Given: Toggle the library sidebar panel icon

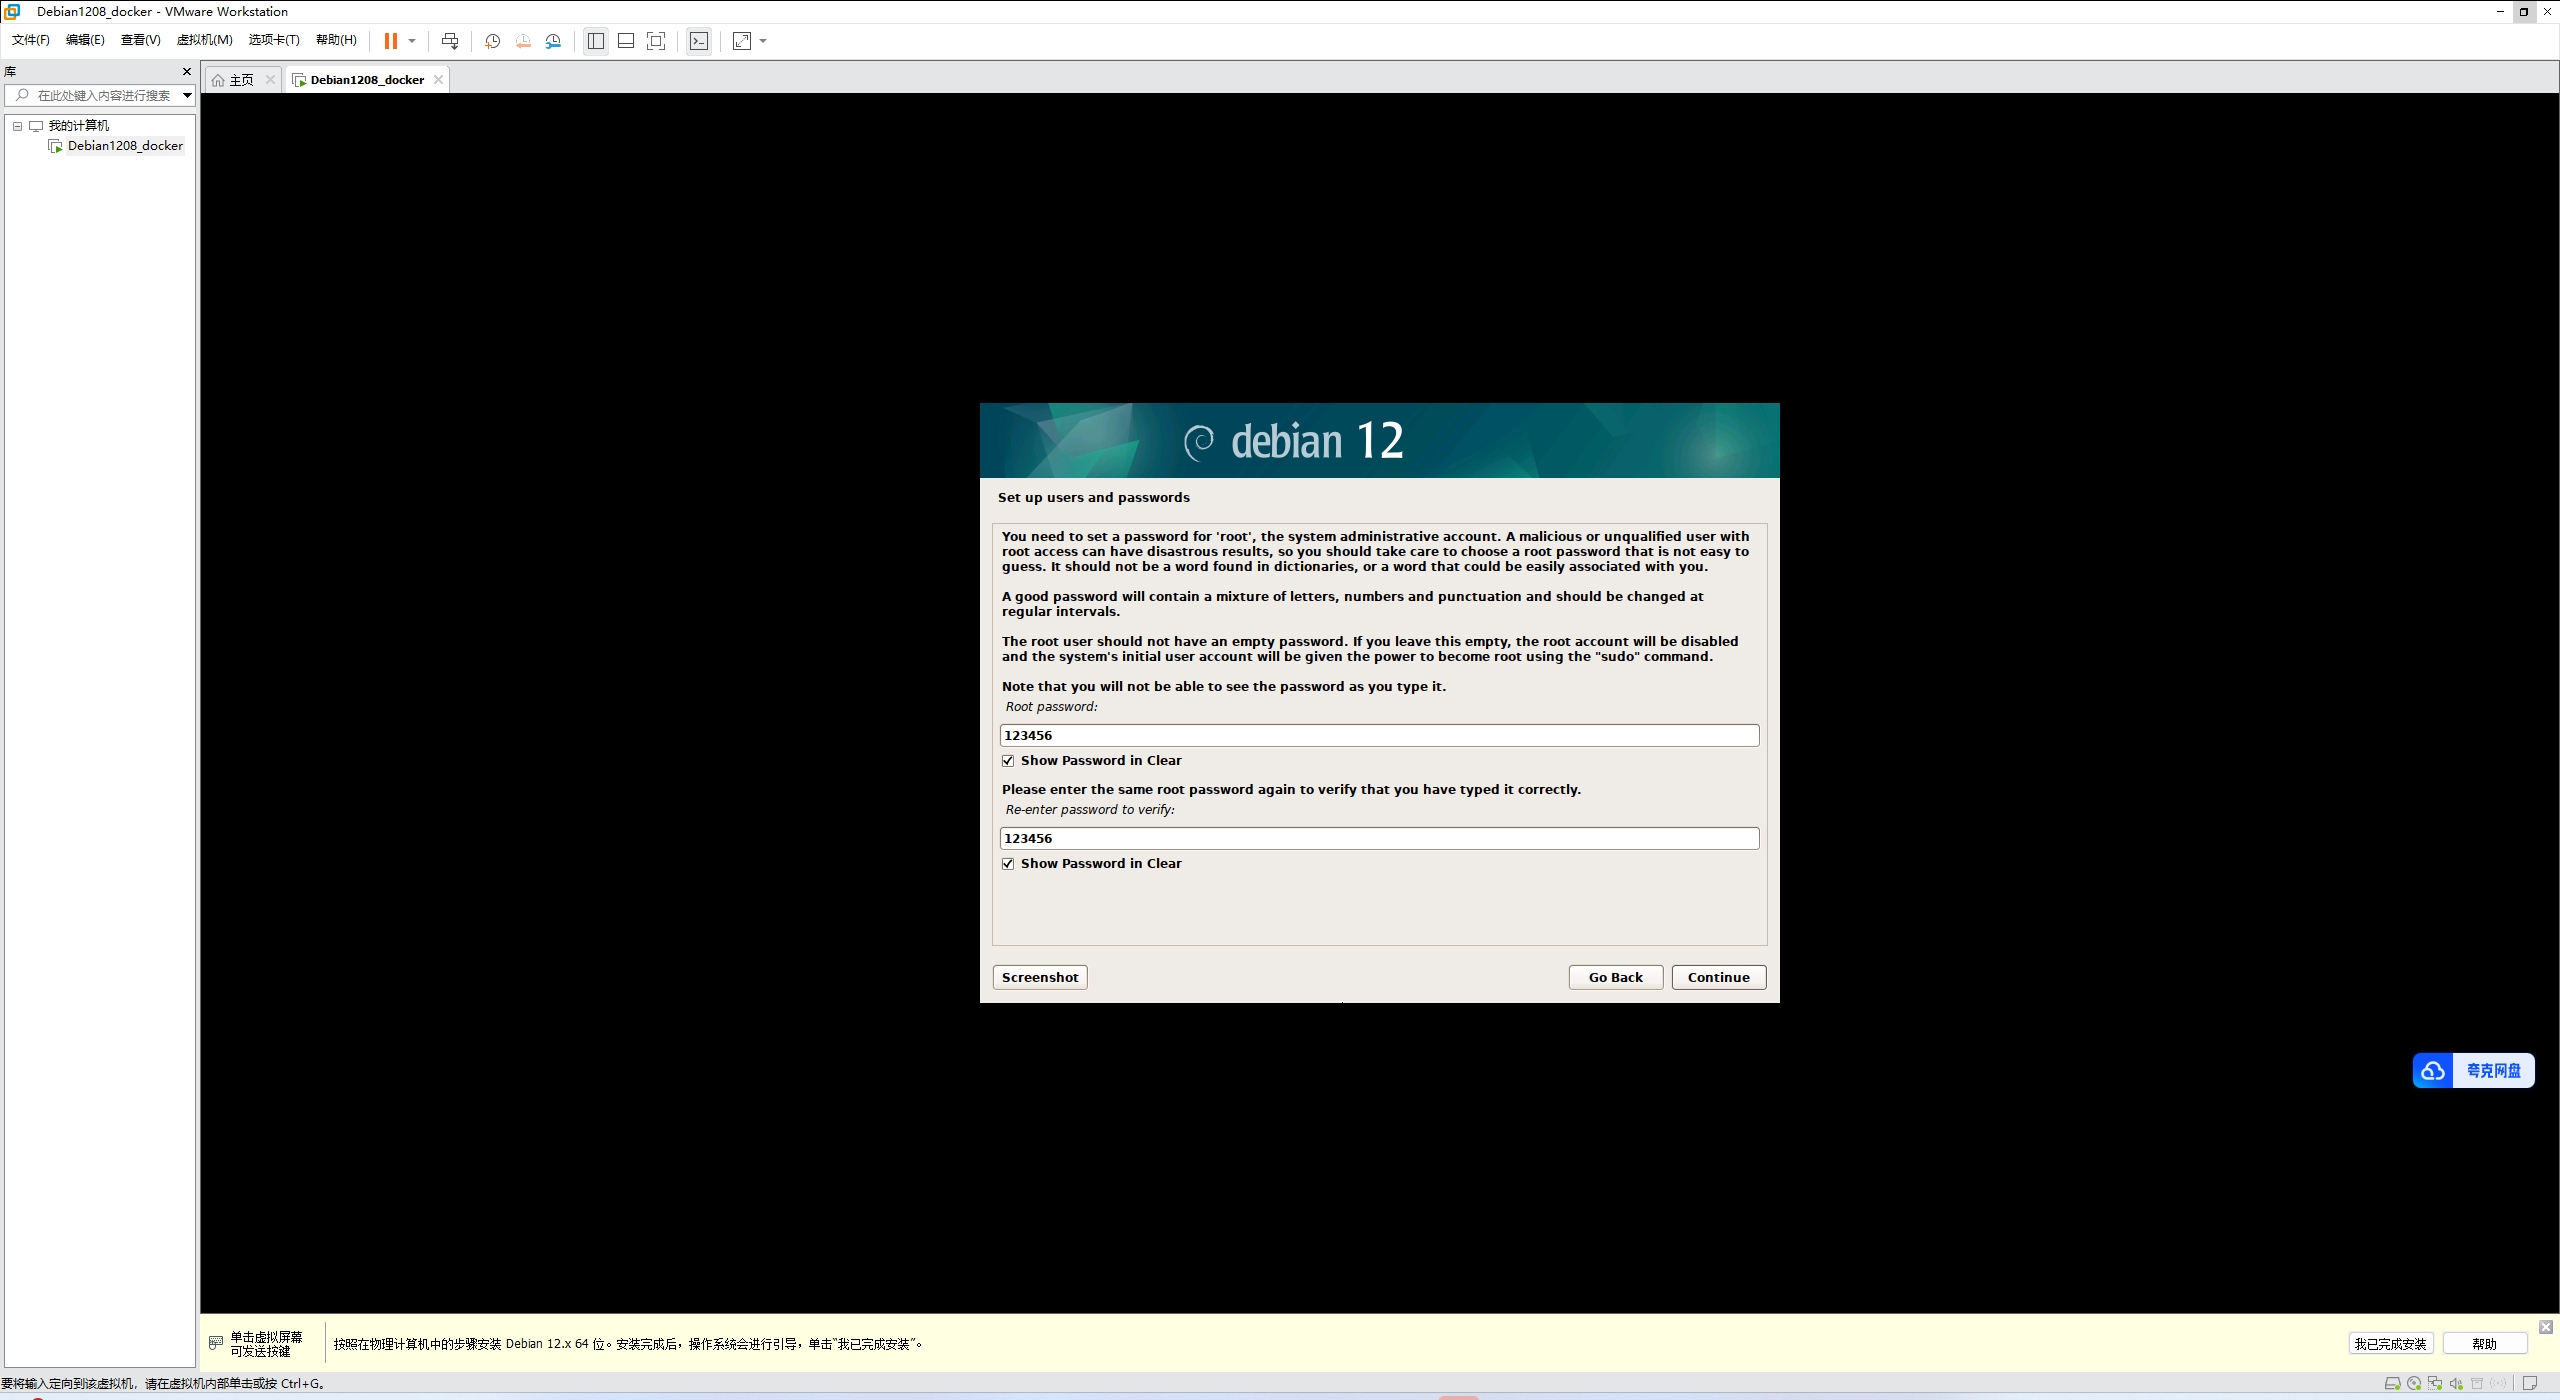Looking at the screenshot, I should (596, 41).
